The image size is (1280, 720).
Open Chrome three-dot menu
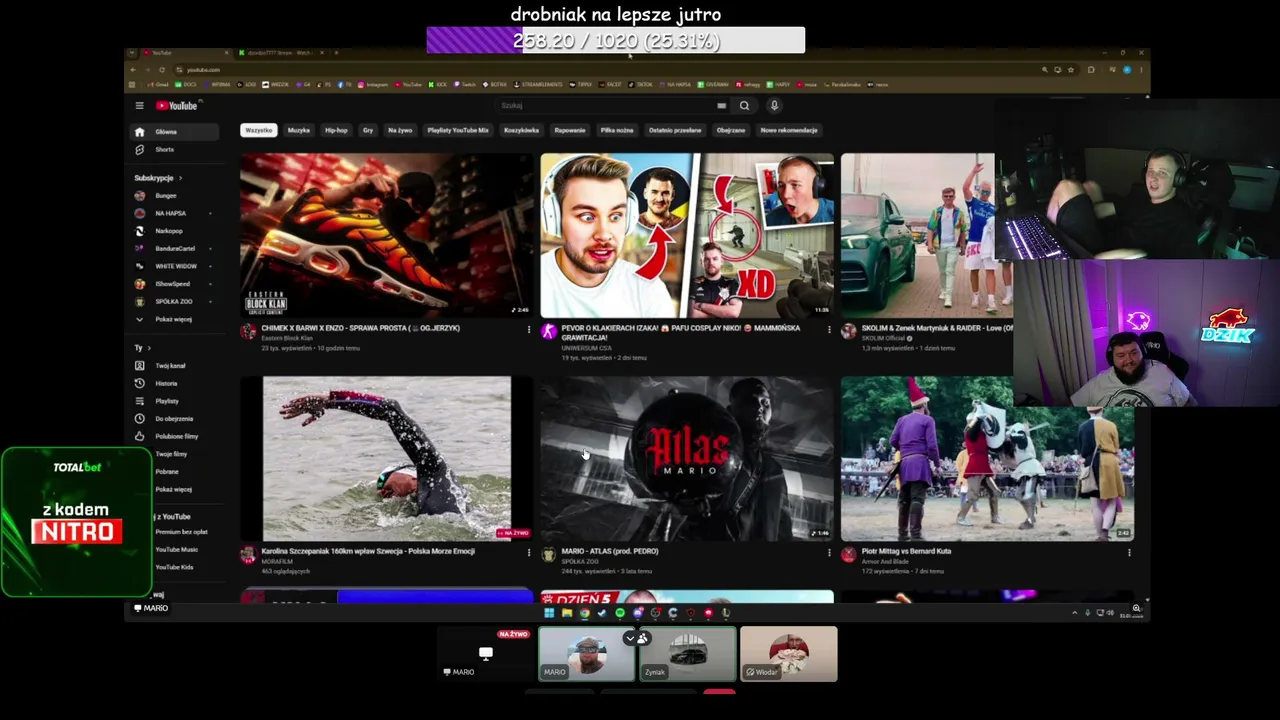click(x=1141, y=69)
